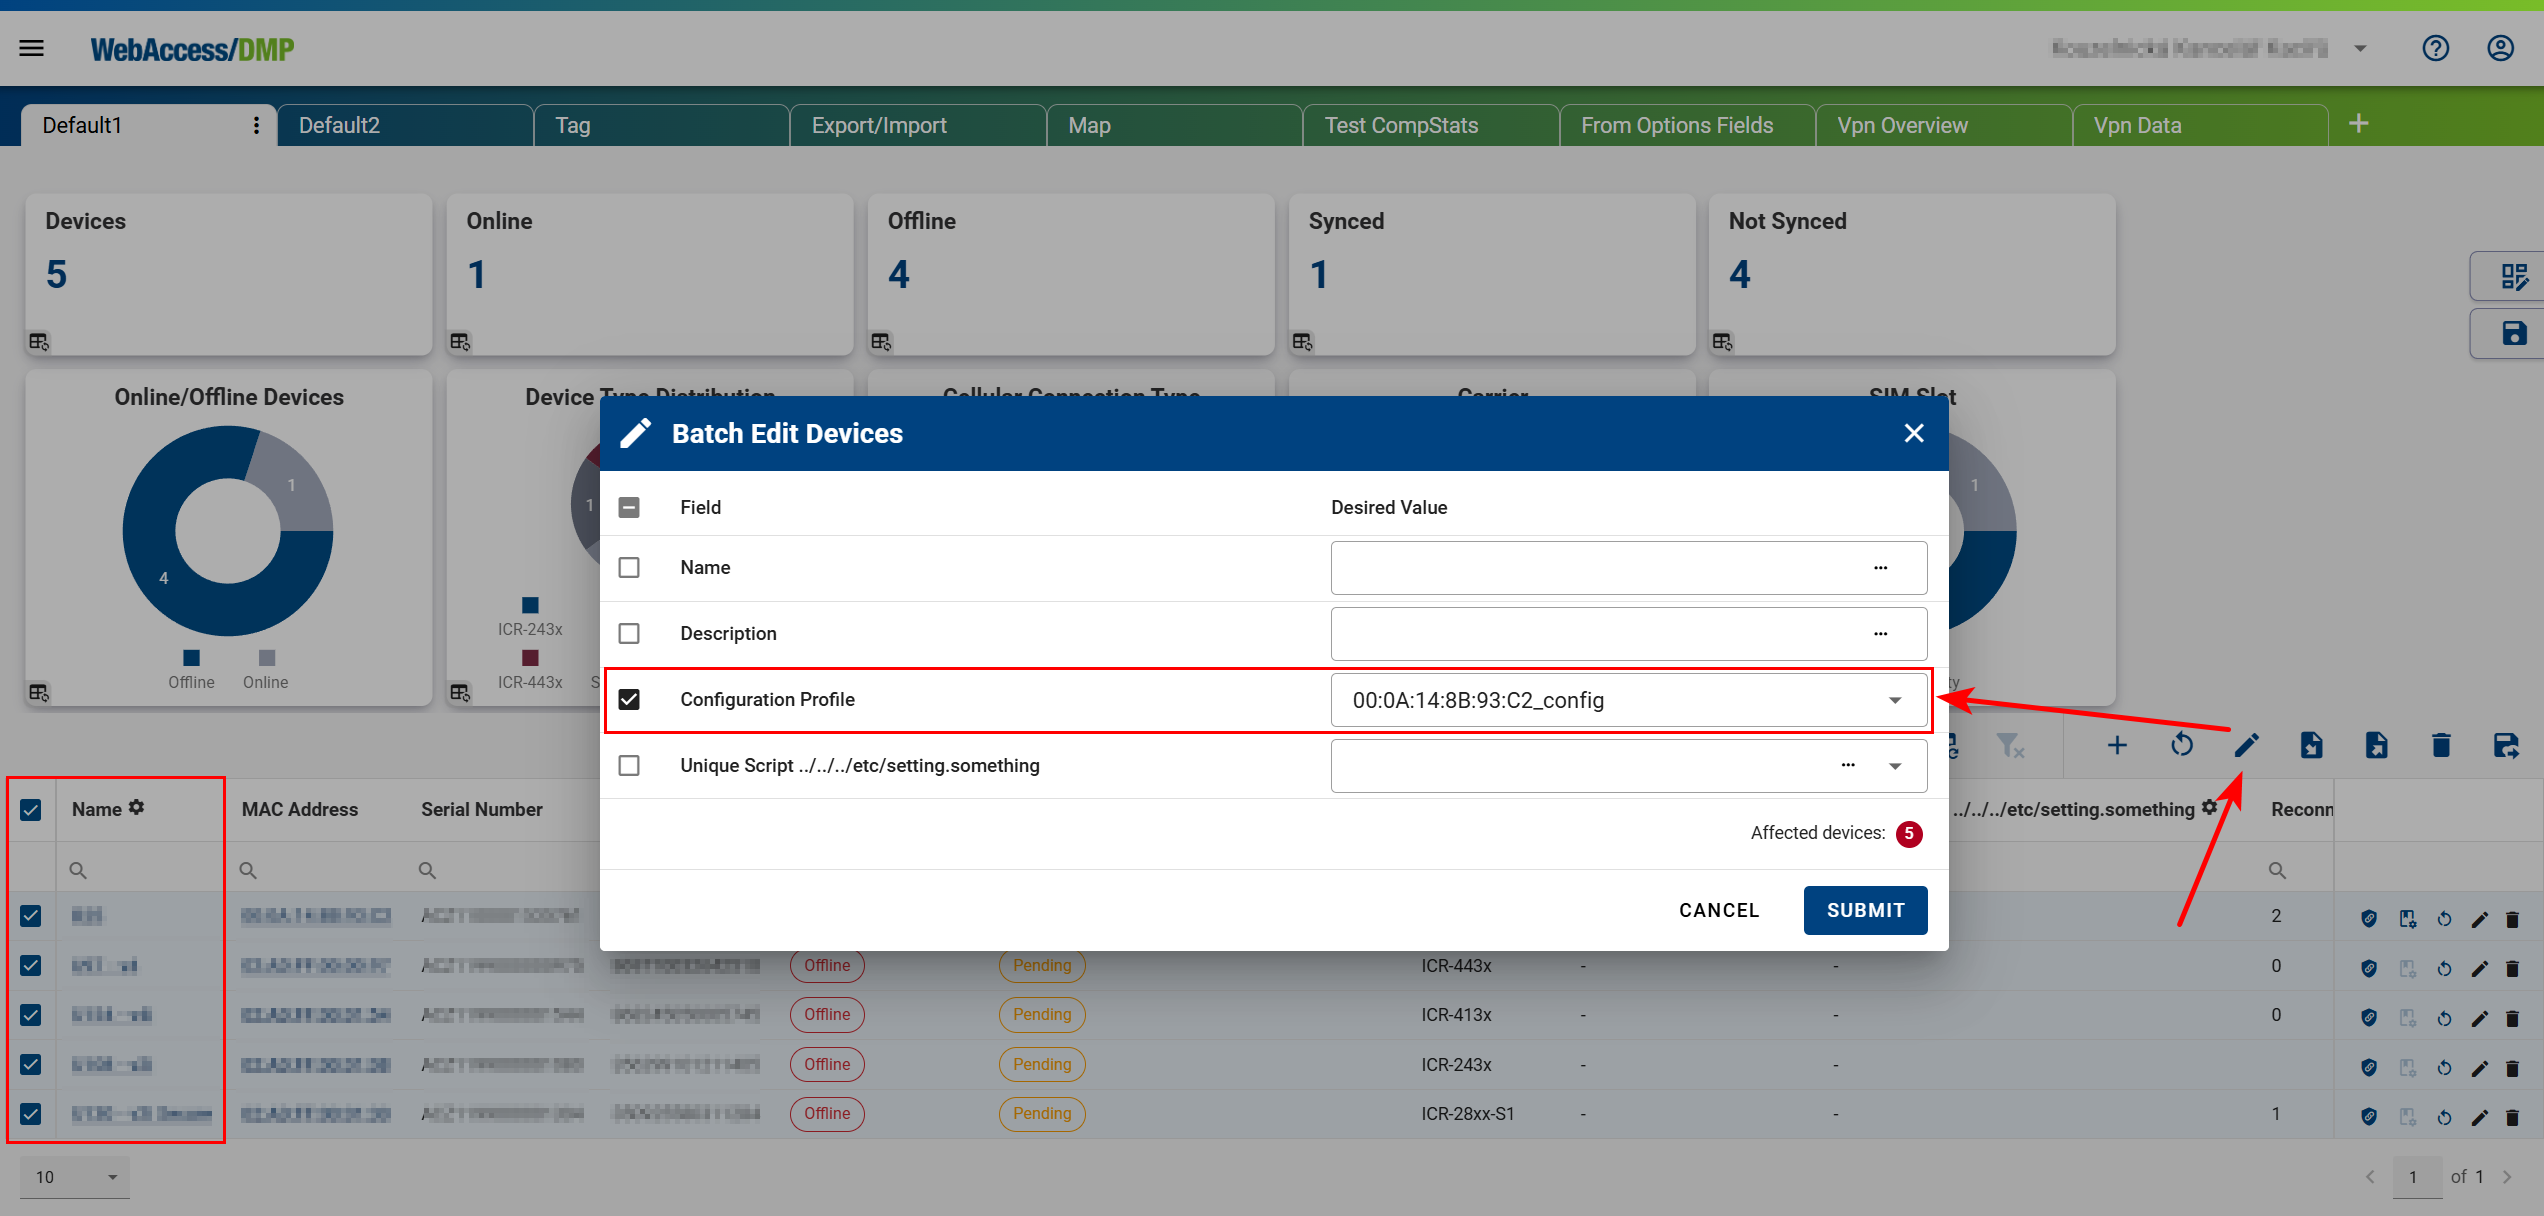Click the save layout icon on the right
The width and height of the screenshot is (2544, 1216).
point(2513,333)
